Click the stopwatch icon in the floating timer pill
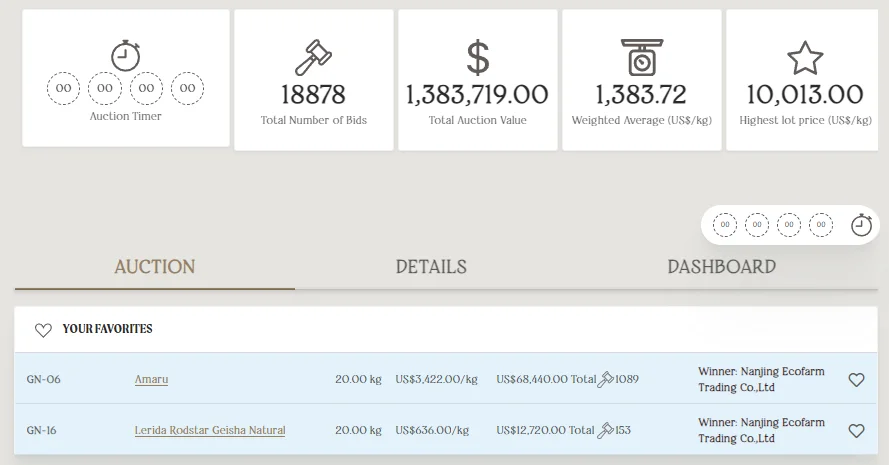 861,225
